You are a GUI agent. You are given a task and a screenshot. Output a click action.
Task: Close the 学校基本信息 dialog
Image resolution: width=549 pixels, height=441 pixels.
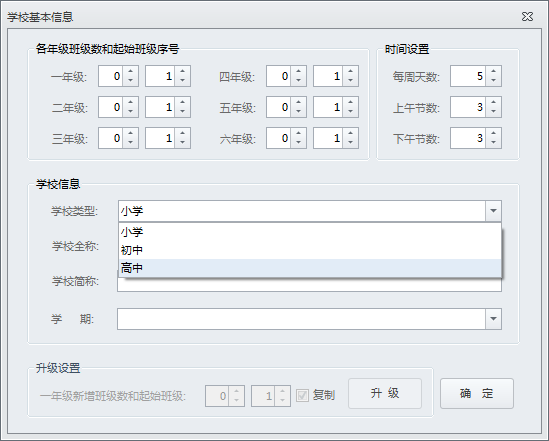[x=527, y=16]
